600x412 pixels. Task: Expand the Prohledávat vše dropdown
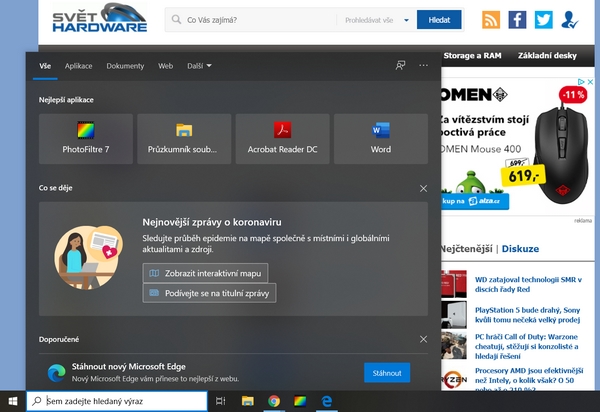[x=377, y=20]
